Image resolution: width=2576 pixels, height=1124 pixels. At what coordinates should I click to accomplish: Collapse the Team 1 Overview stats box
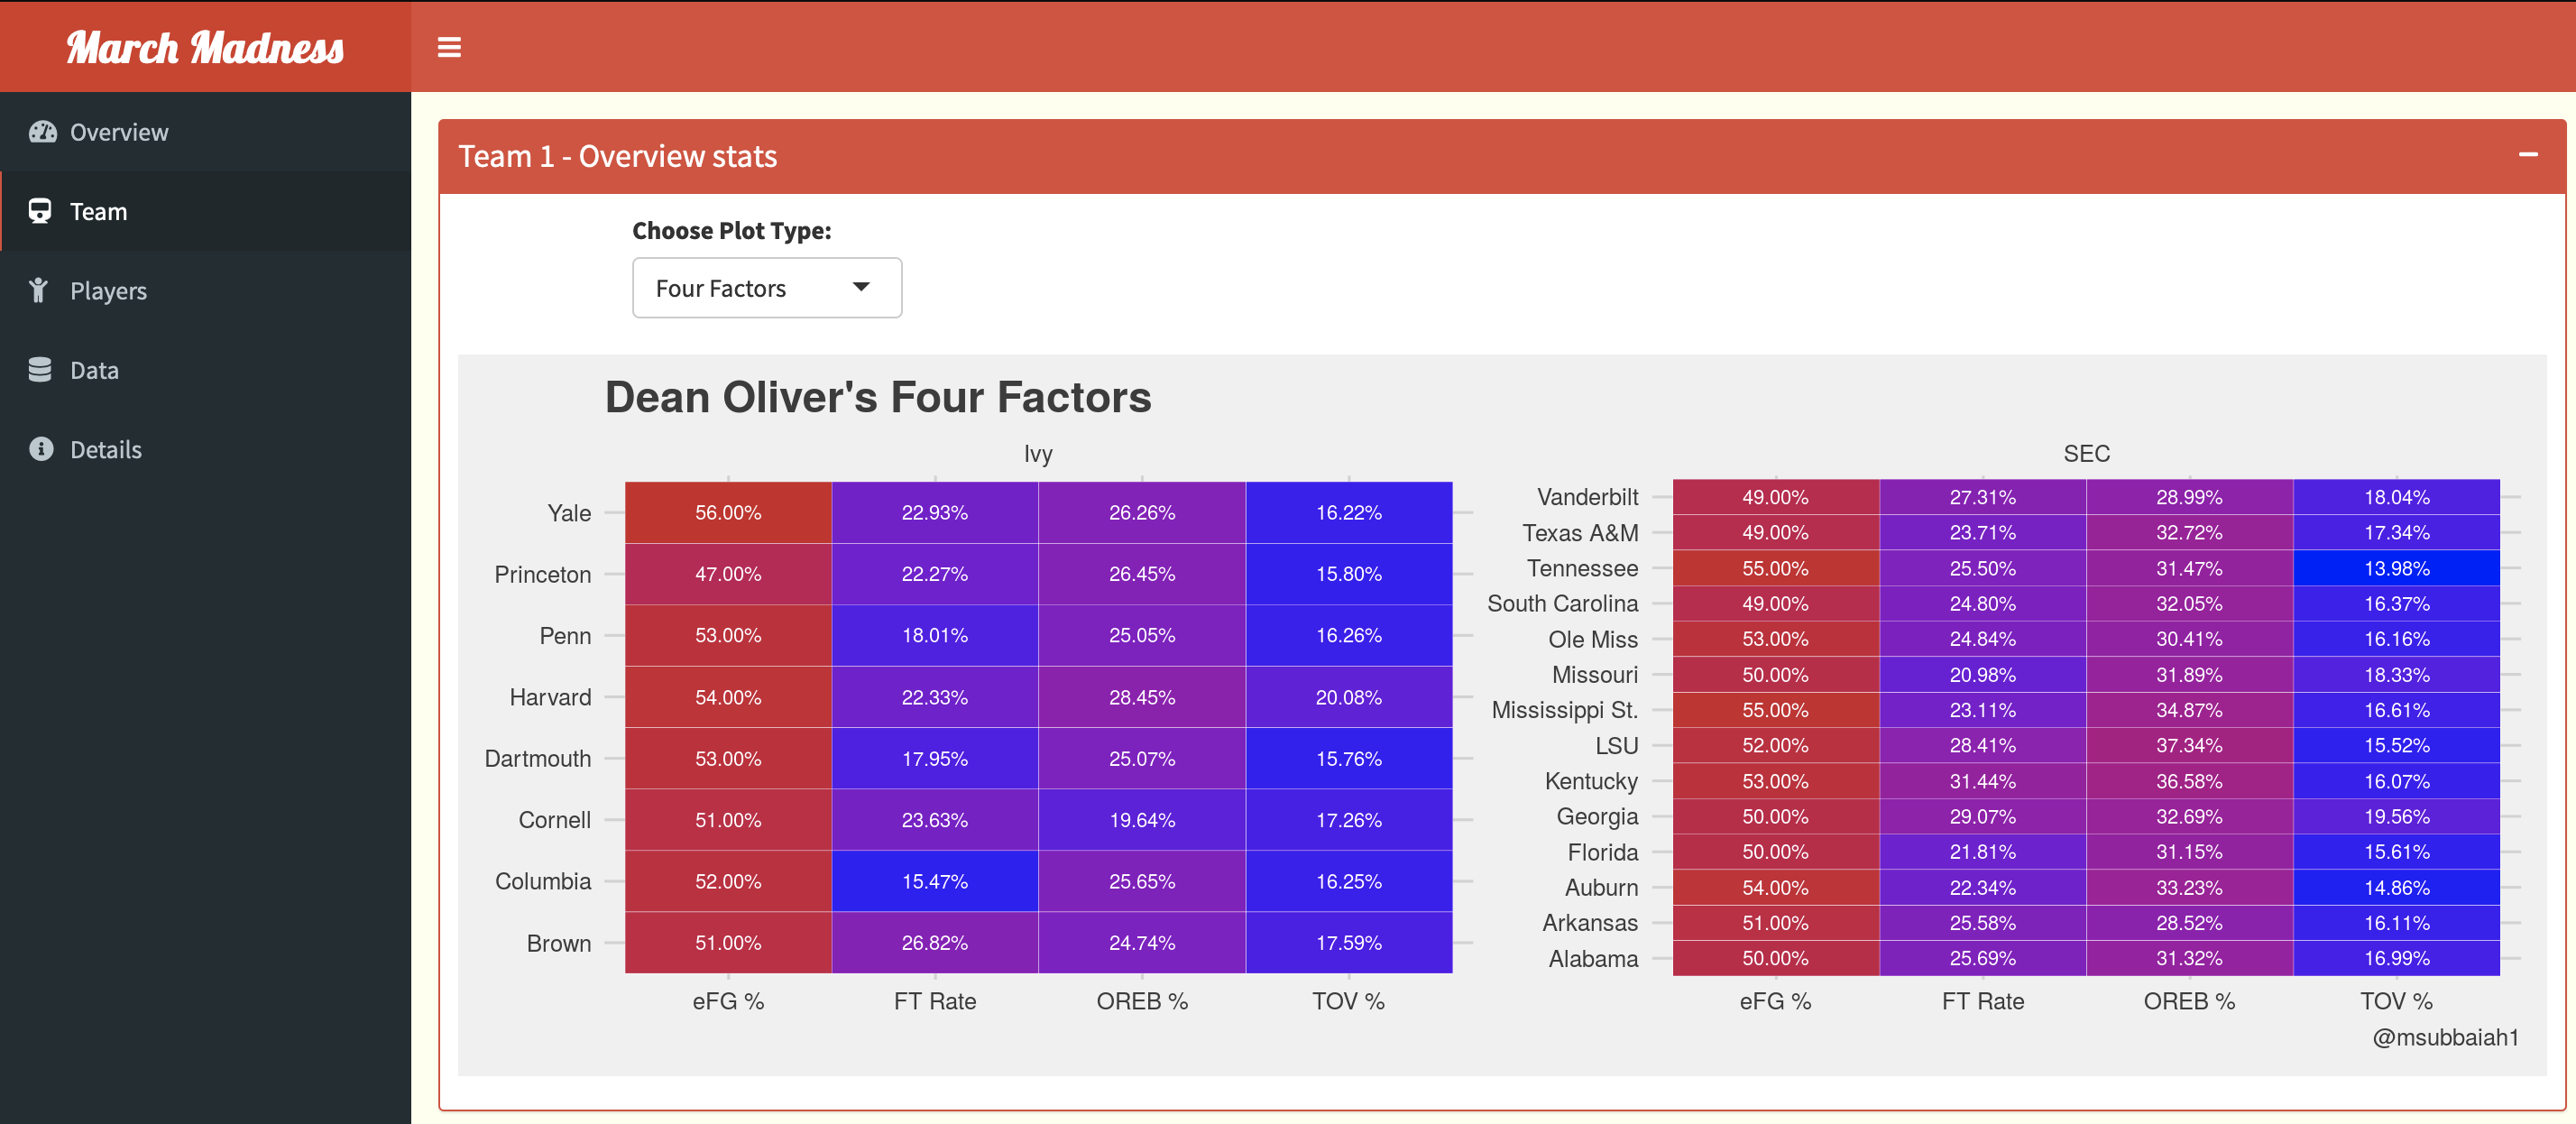[2528, 155]
